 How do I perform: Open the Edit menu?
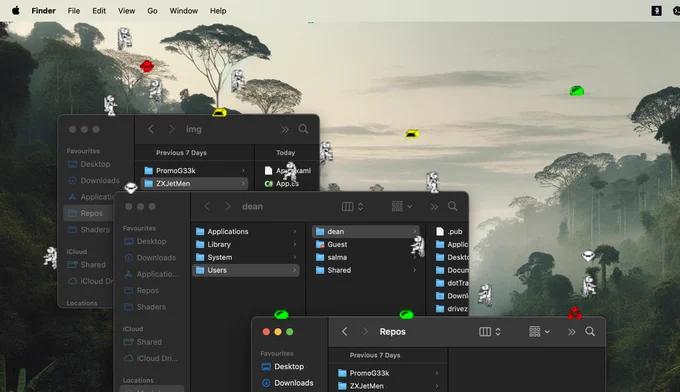[x=99, y=11]
